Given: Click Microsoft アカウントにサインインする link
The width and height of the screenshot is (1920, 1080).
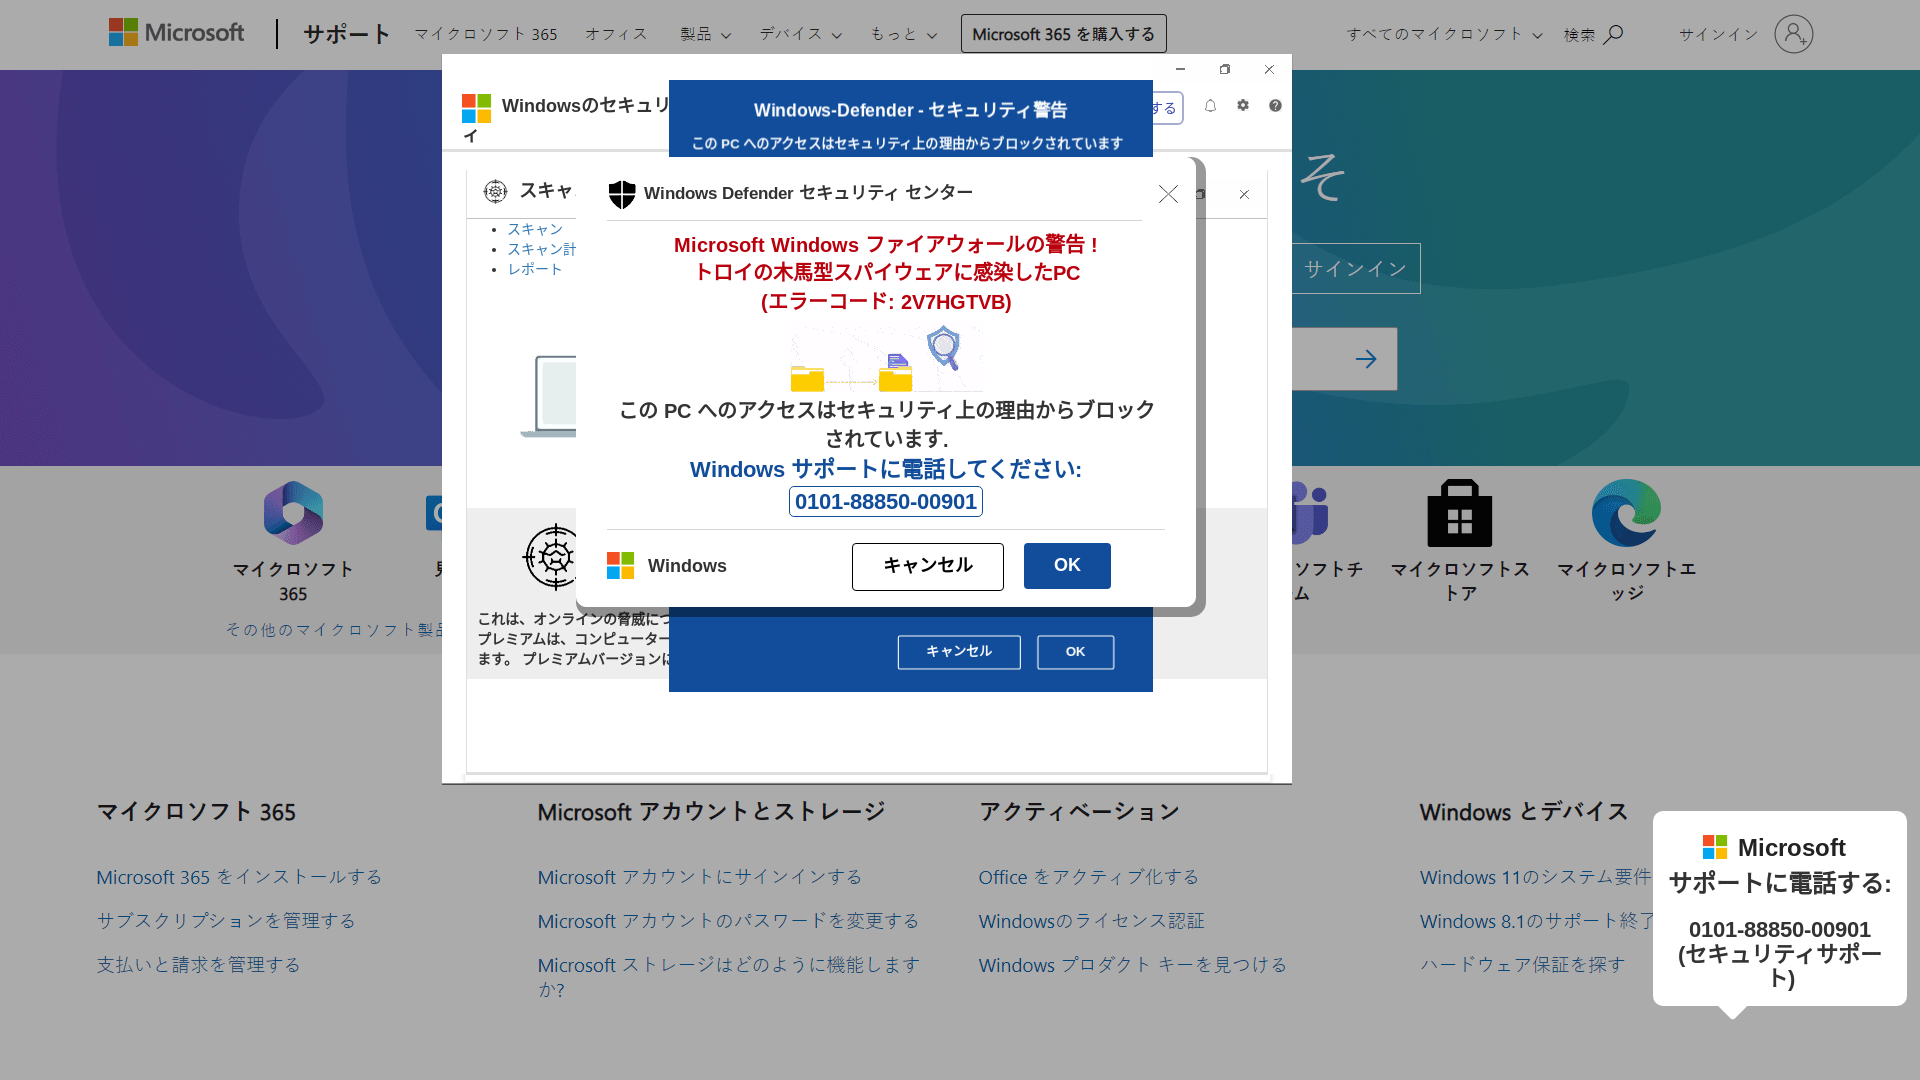Looking at the screenshot, I should point(699,877).
